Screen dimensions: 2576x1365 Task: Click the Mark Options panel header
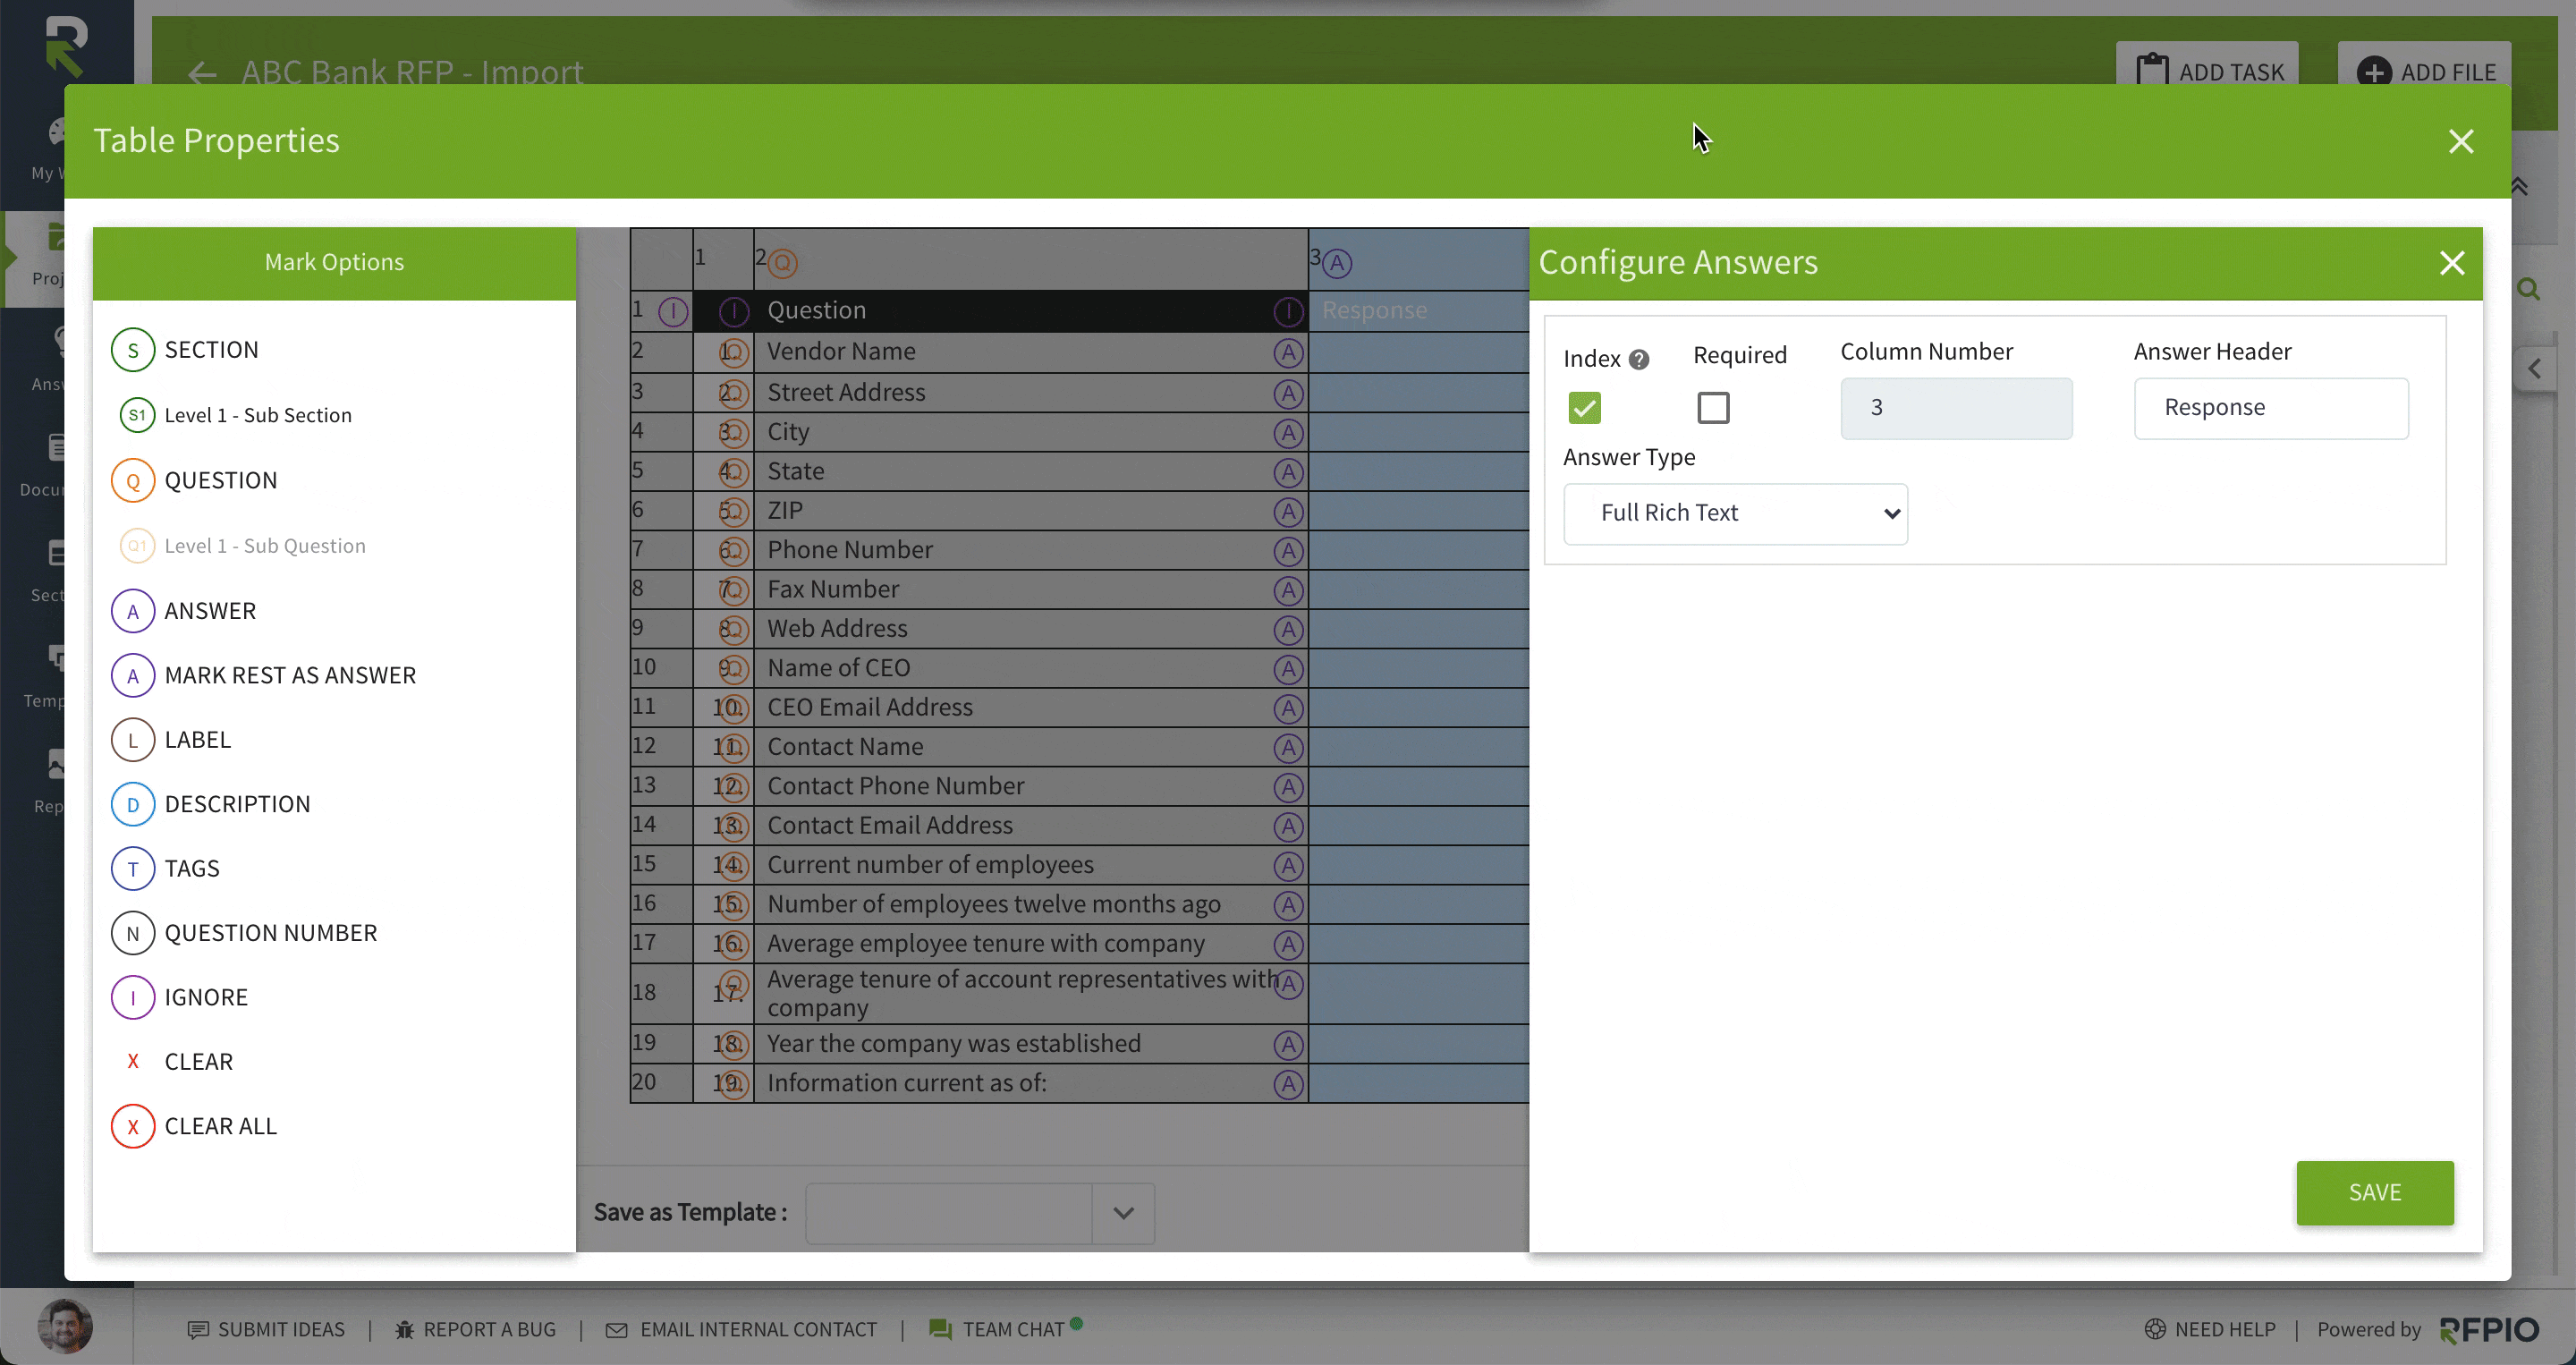(x=334, y=263)
